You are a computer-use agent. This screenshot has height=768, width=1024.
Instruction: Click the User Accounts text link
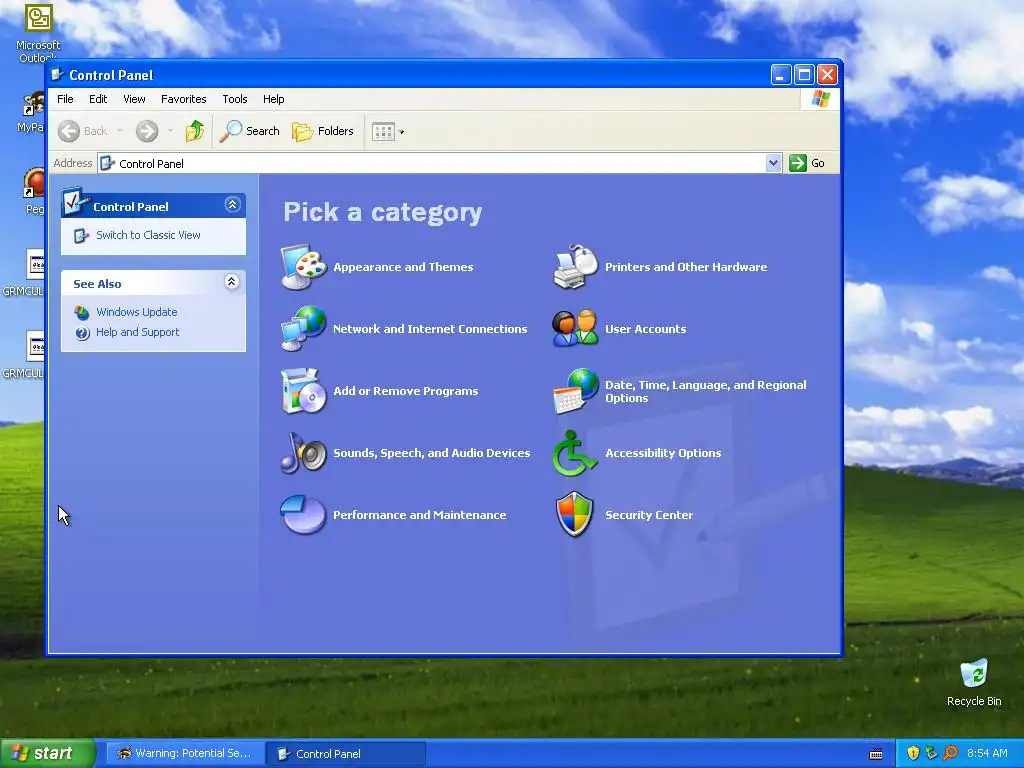point(645,329)
